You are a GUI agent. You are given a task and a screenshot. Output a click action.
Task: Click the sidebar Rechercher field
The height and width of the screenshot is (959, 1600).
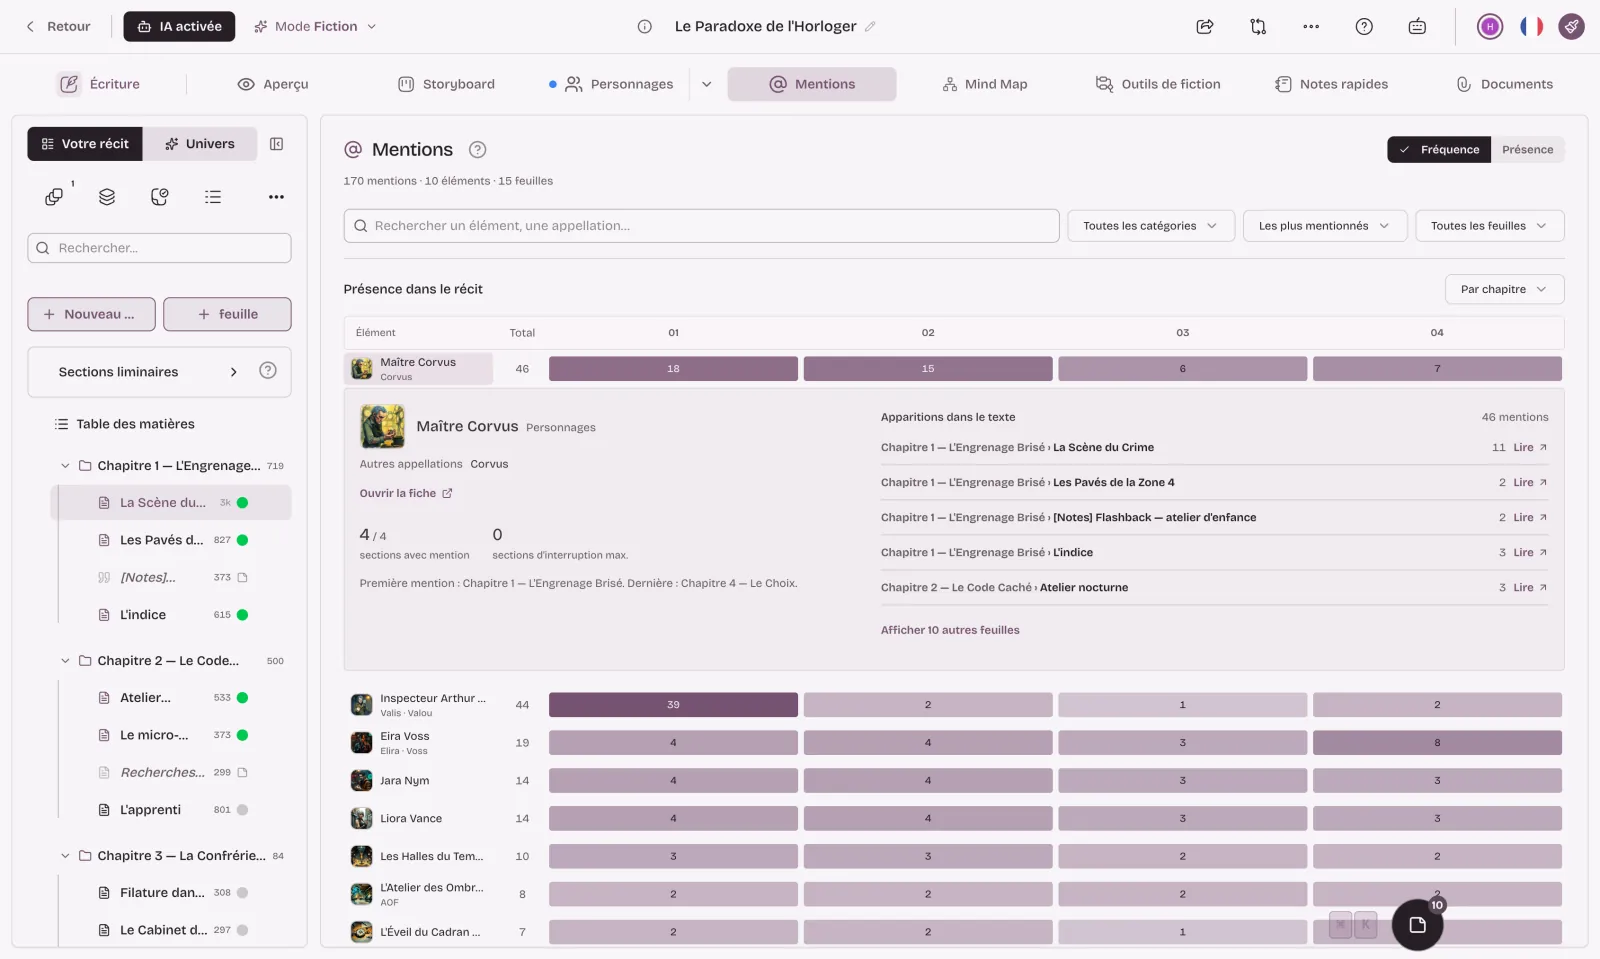(159, 248)
